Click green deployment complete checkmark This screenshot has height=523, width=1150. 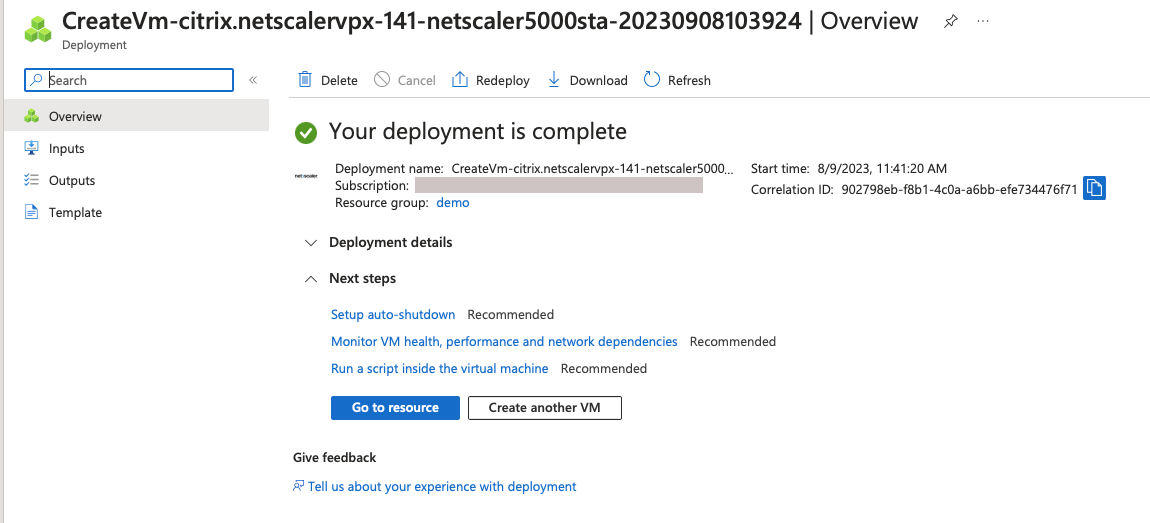306,133
